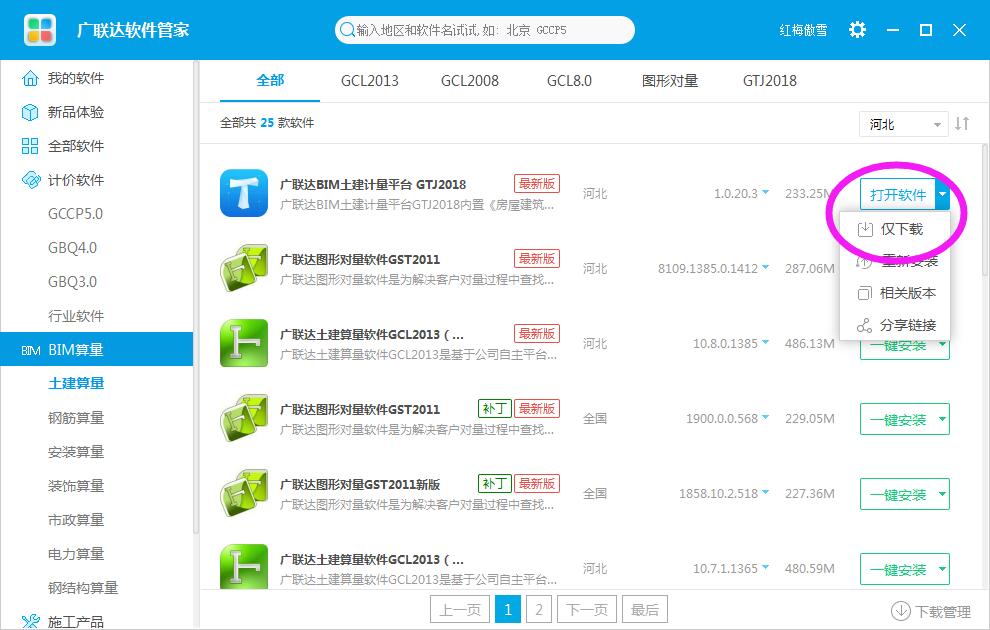The image size is (990, 630).
Task: Open the 河北 region dropdown
Action: point(903,124)
